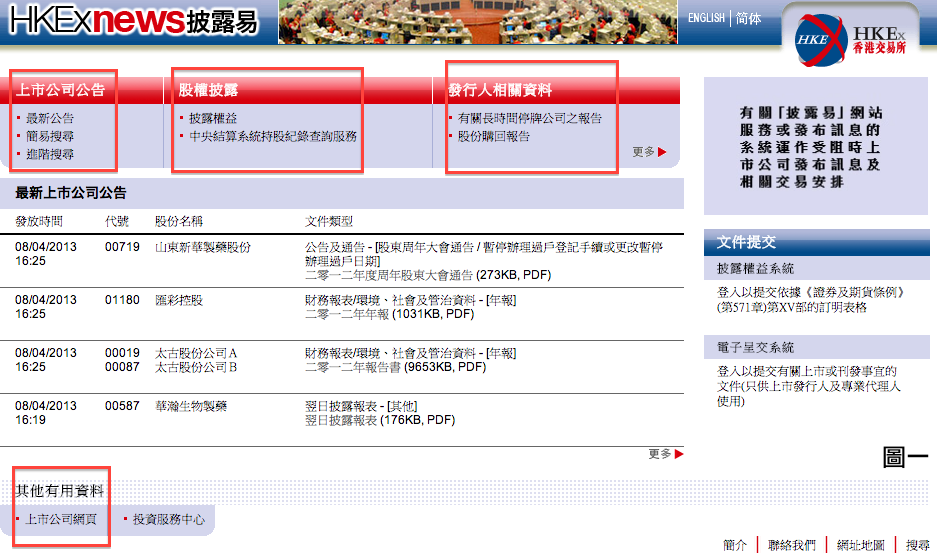Select stock name 太古股份公司A

point(196,353)
